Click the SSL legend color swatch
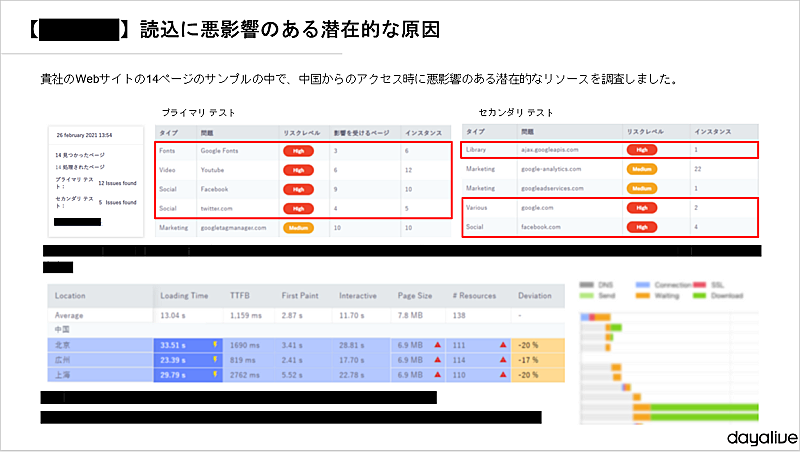800x452 pixels. (x=699, y=285)
